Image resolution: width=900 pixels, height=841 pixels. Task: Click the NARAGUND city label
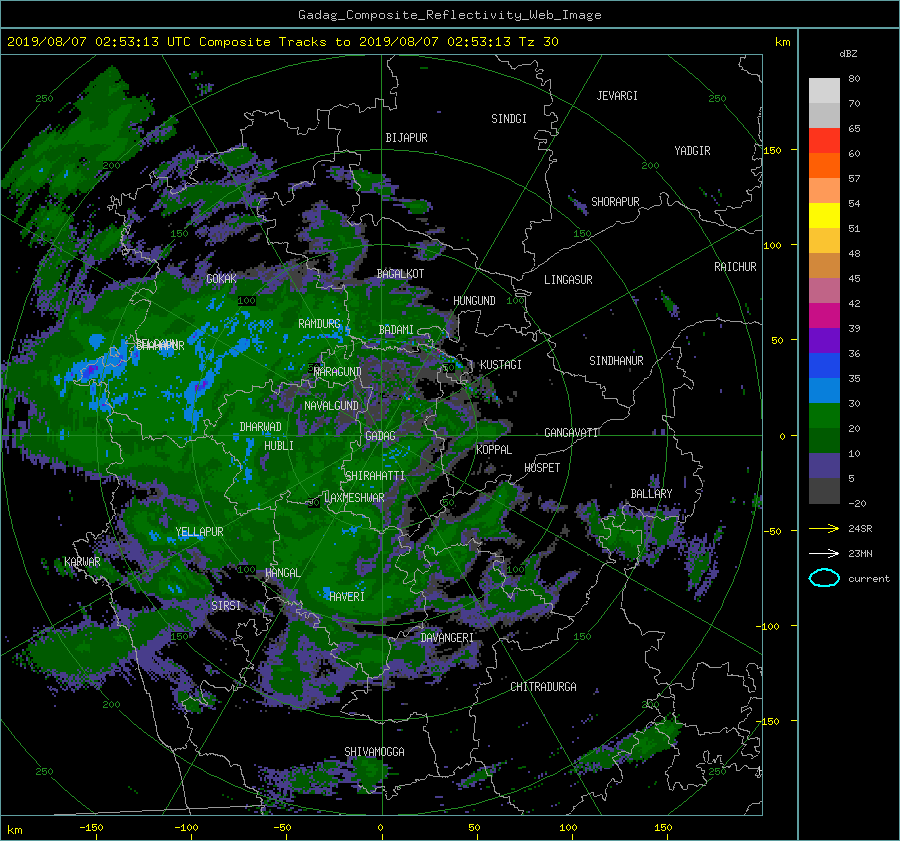point(338,371)
